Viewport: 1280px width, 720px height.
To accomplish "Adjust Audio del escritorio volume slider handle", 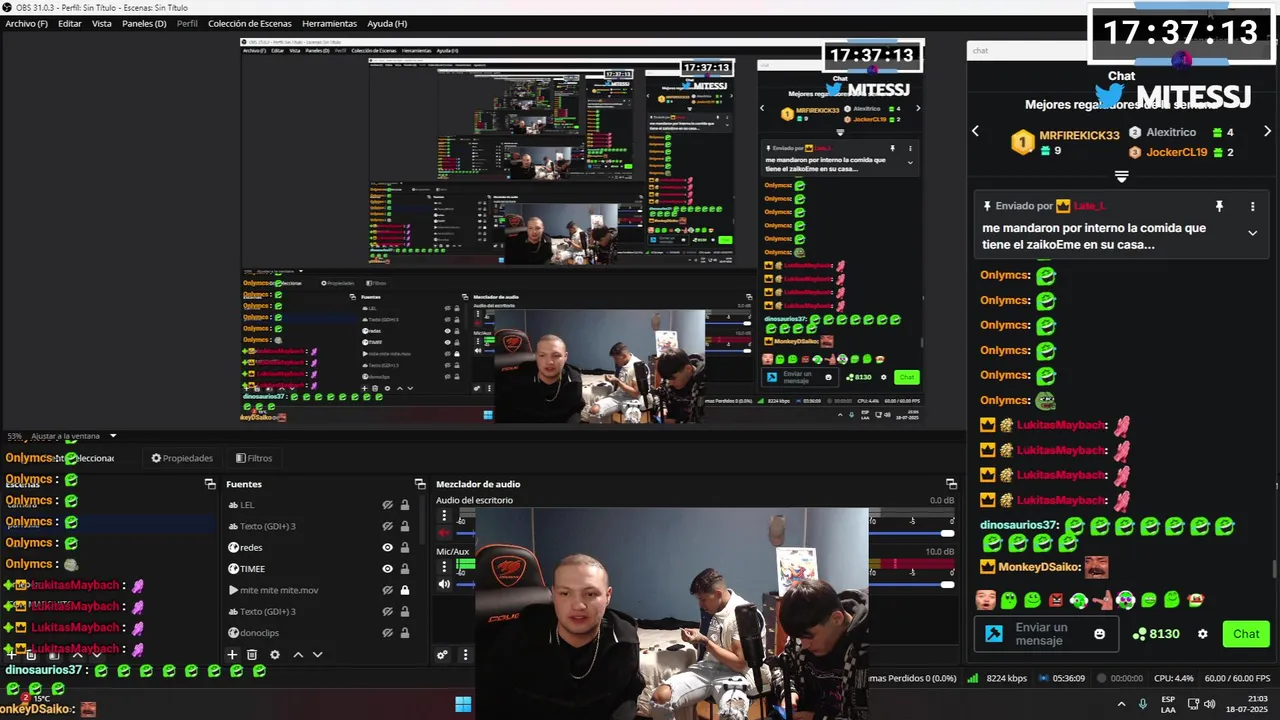I will point(947,533).
